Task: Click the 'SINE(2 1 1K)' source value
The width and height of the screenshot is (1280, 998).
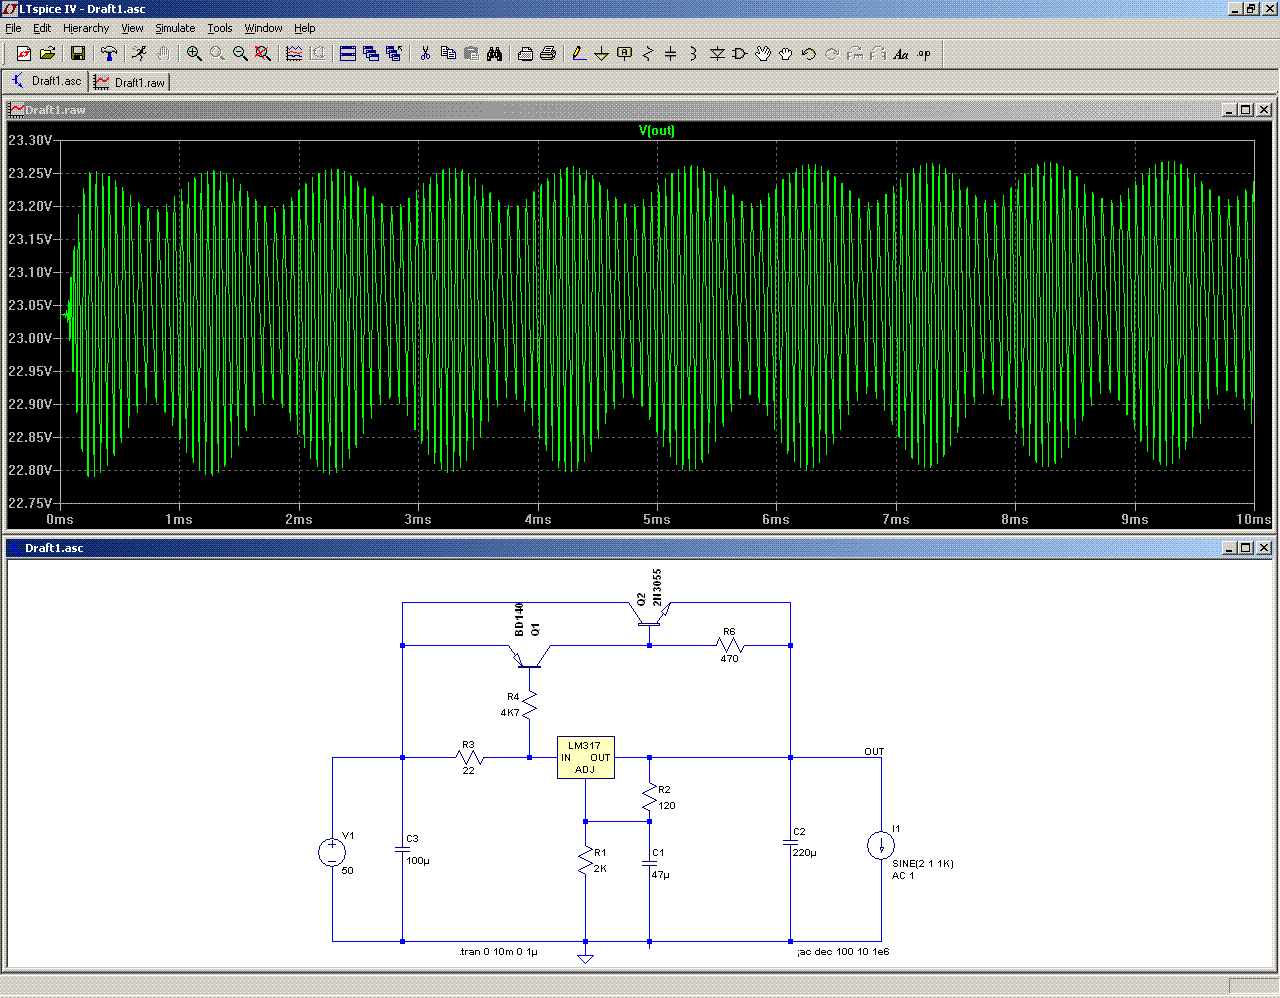Action: 923,864
